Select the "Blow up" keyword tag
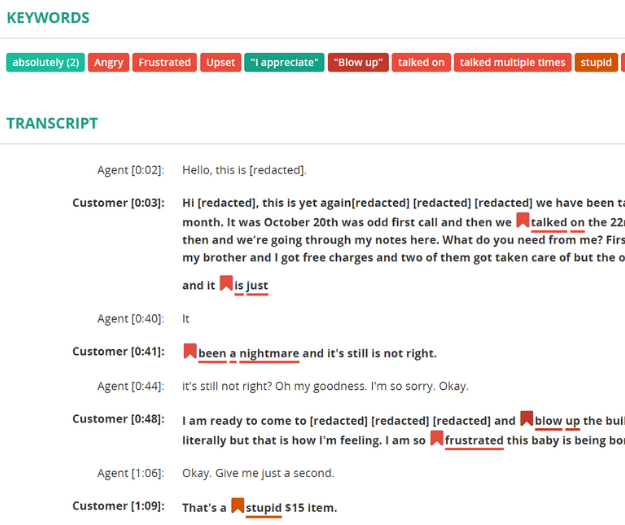This screenshot has width=625, height=525. tap(358, 63)
